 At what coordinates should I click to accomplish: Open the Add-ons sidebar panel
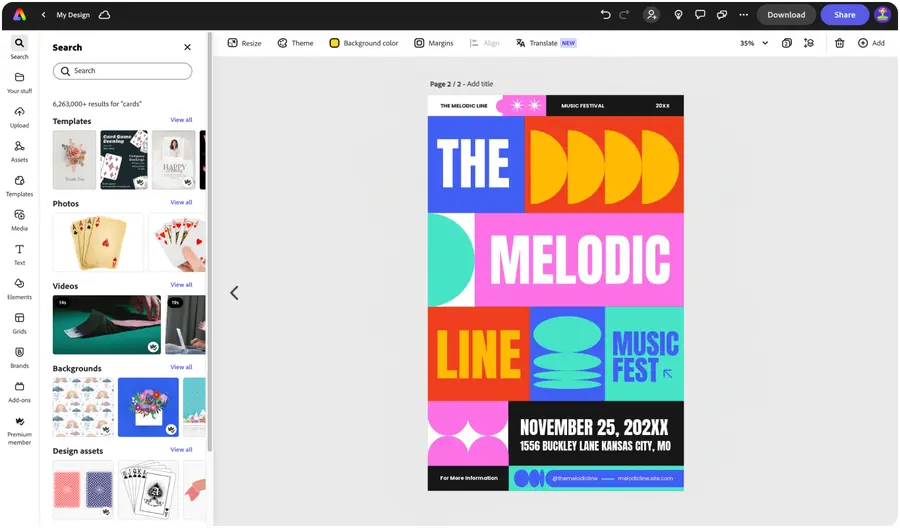click(x=19, y=392)
